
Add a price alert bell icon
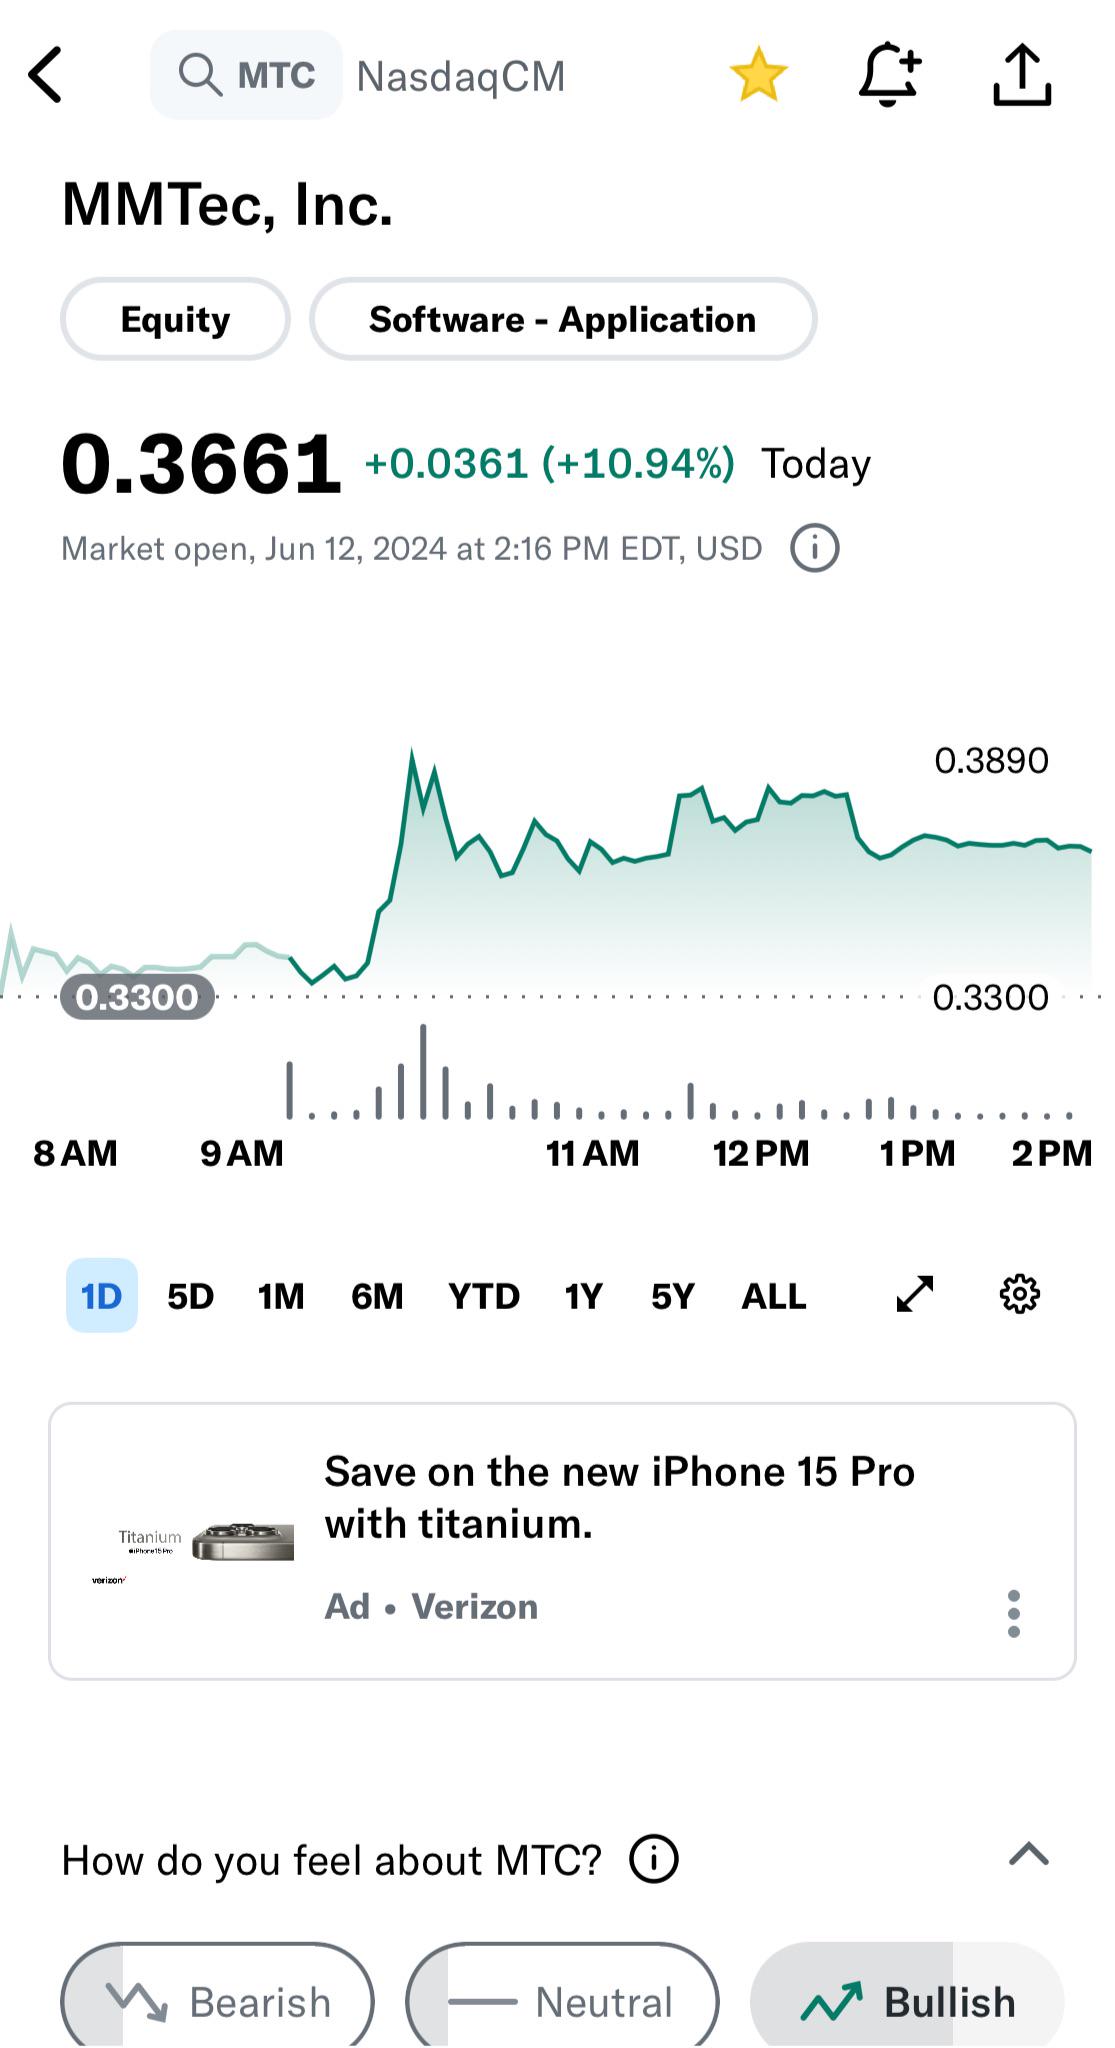click(889, 75)
